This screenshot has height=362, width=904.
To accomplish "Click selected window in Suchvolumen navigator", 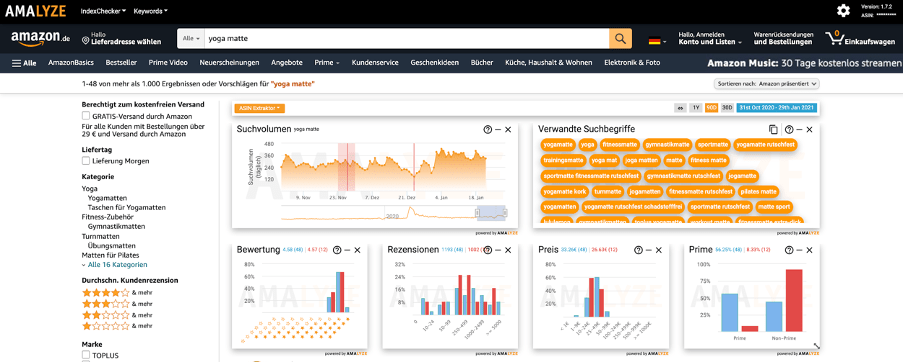I will [491, 213].
